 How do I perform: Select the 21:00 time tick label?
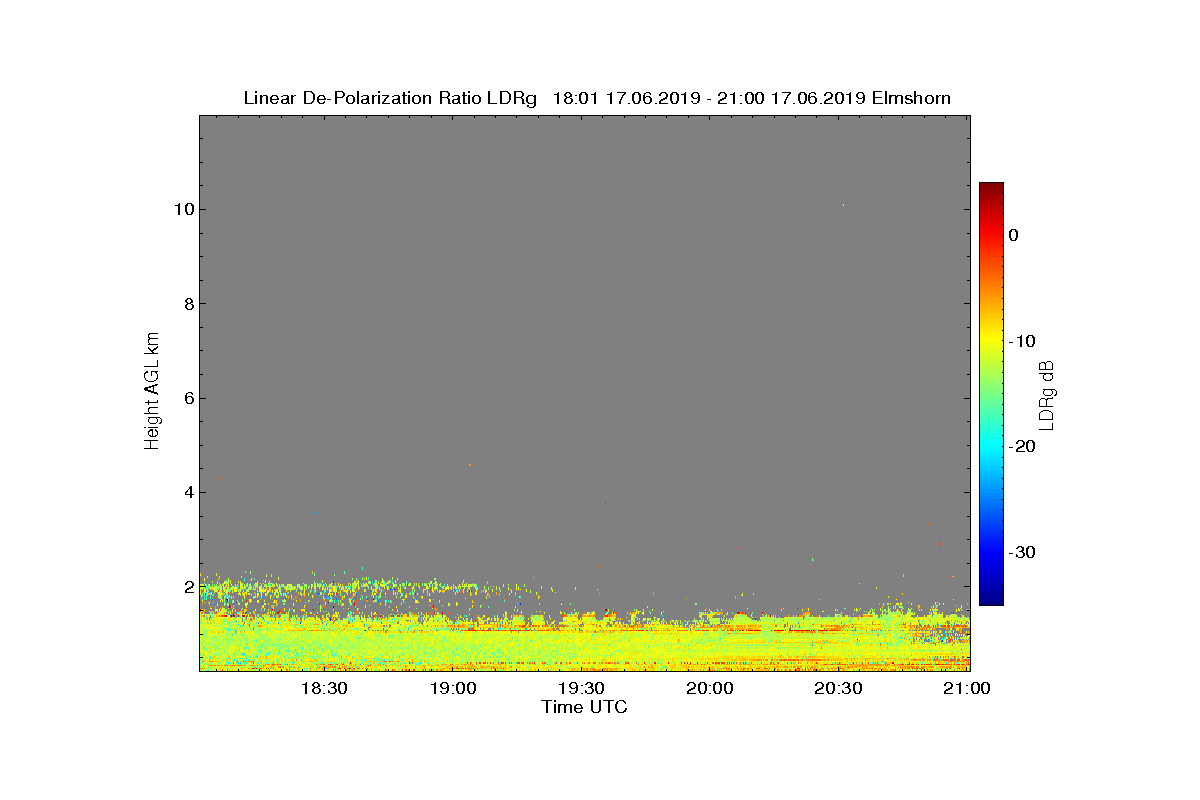pos(967,688)
